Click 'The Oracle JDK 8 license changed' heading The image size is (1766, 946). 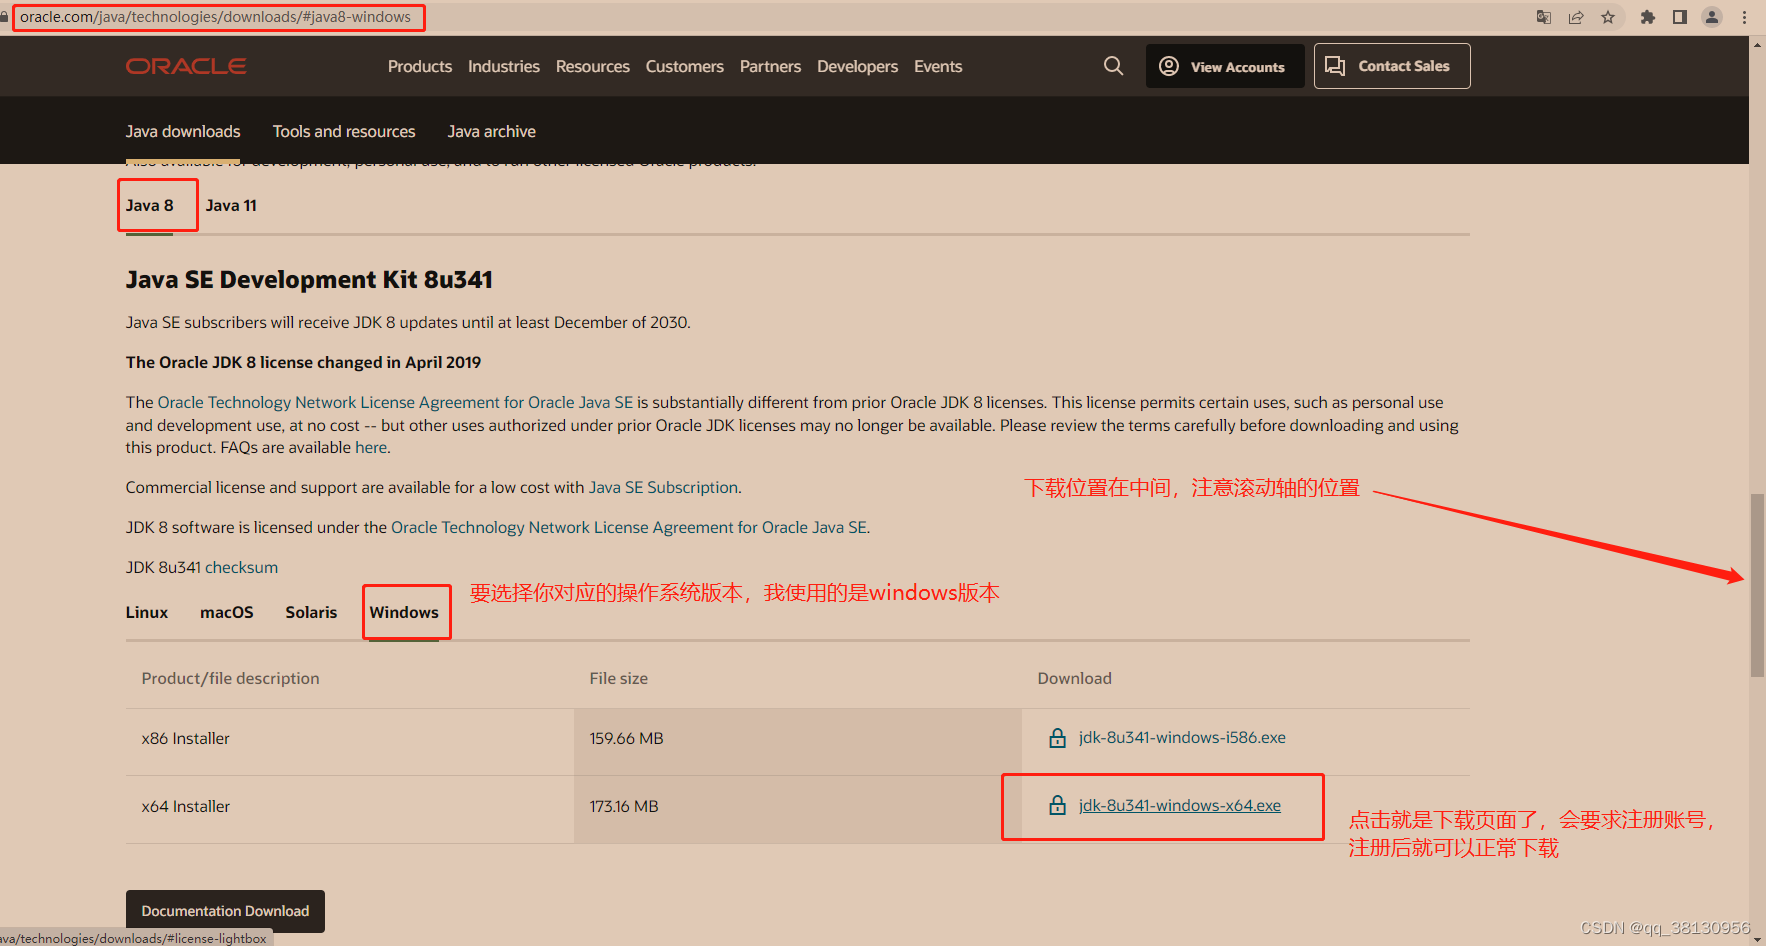click(x=303, y=362)
